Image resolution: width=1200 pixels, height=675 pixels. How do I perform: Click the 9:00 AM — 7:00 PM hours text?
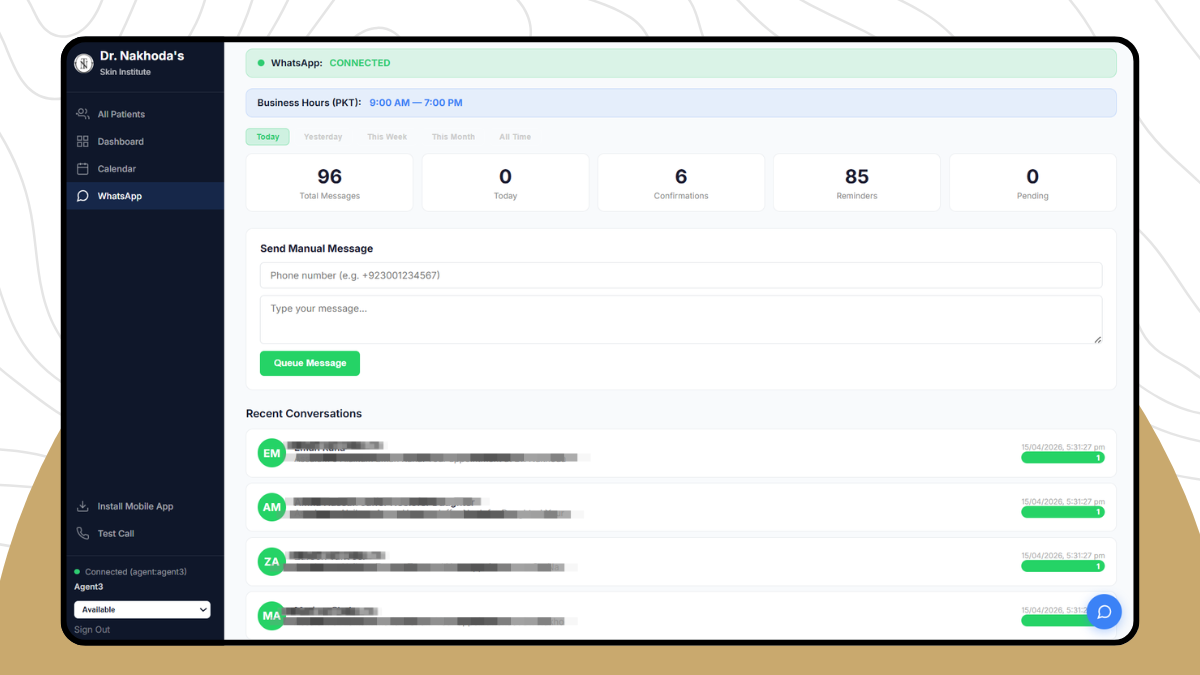tap(416, 103)
